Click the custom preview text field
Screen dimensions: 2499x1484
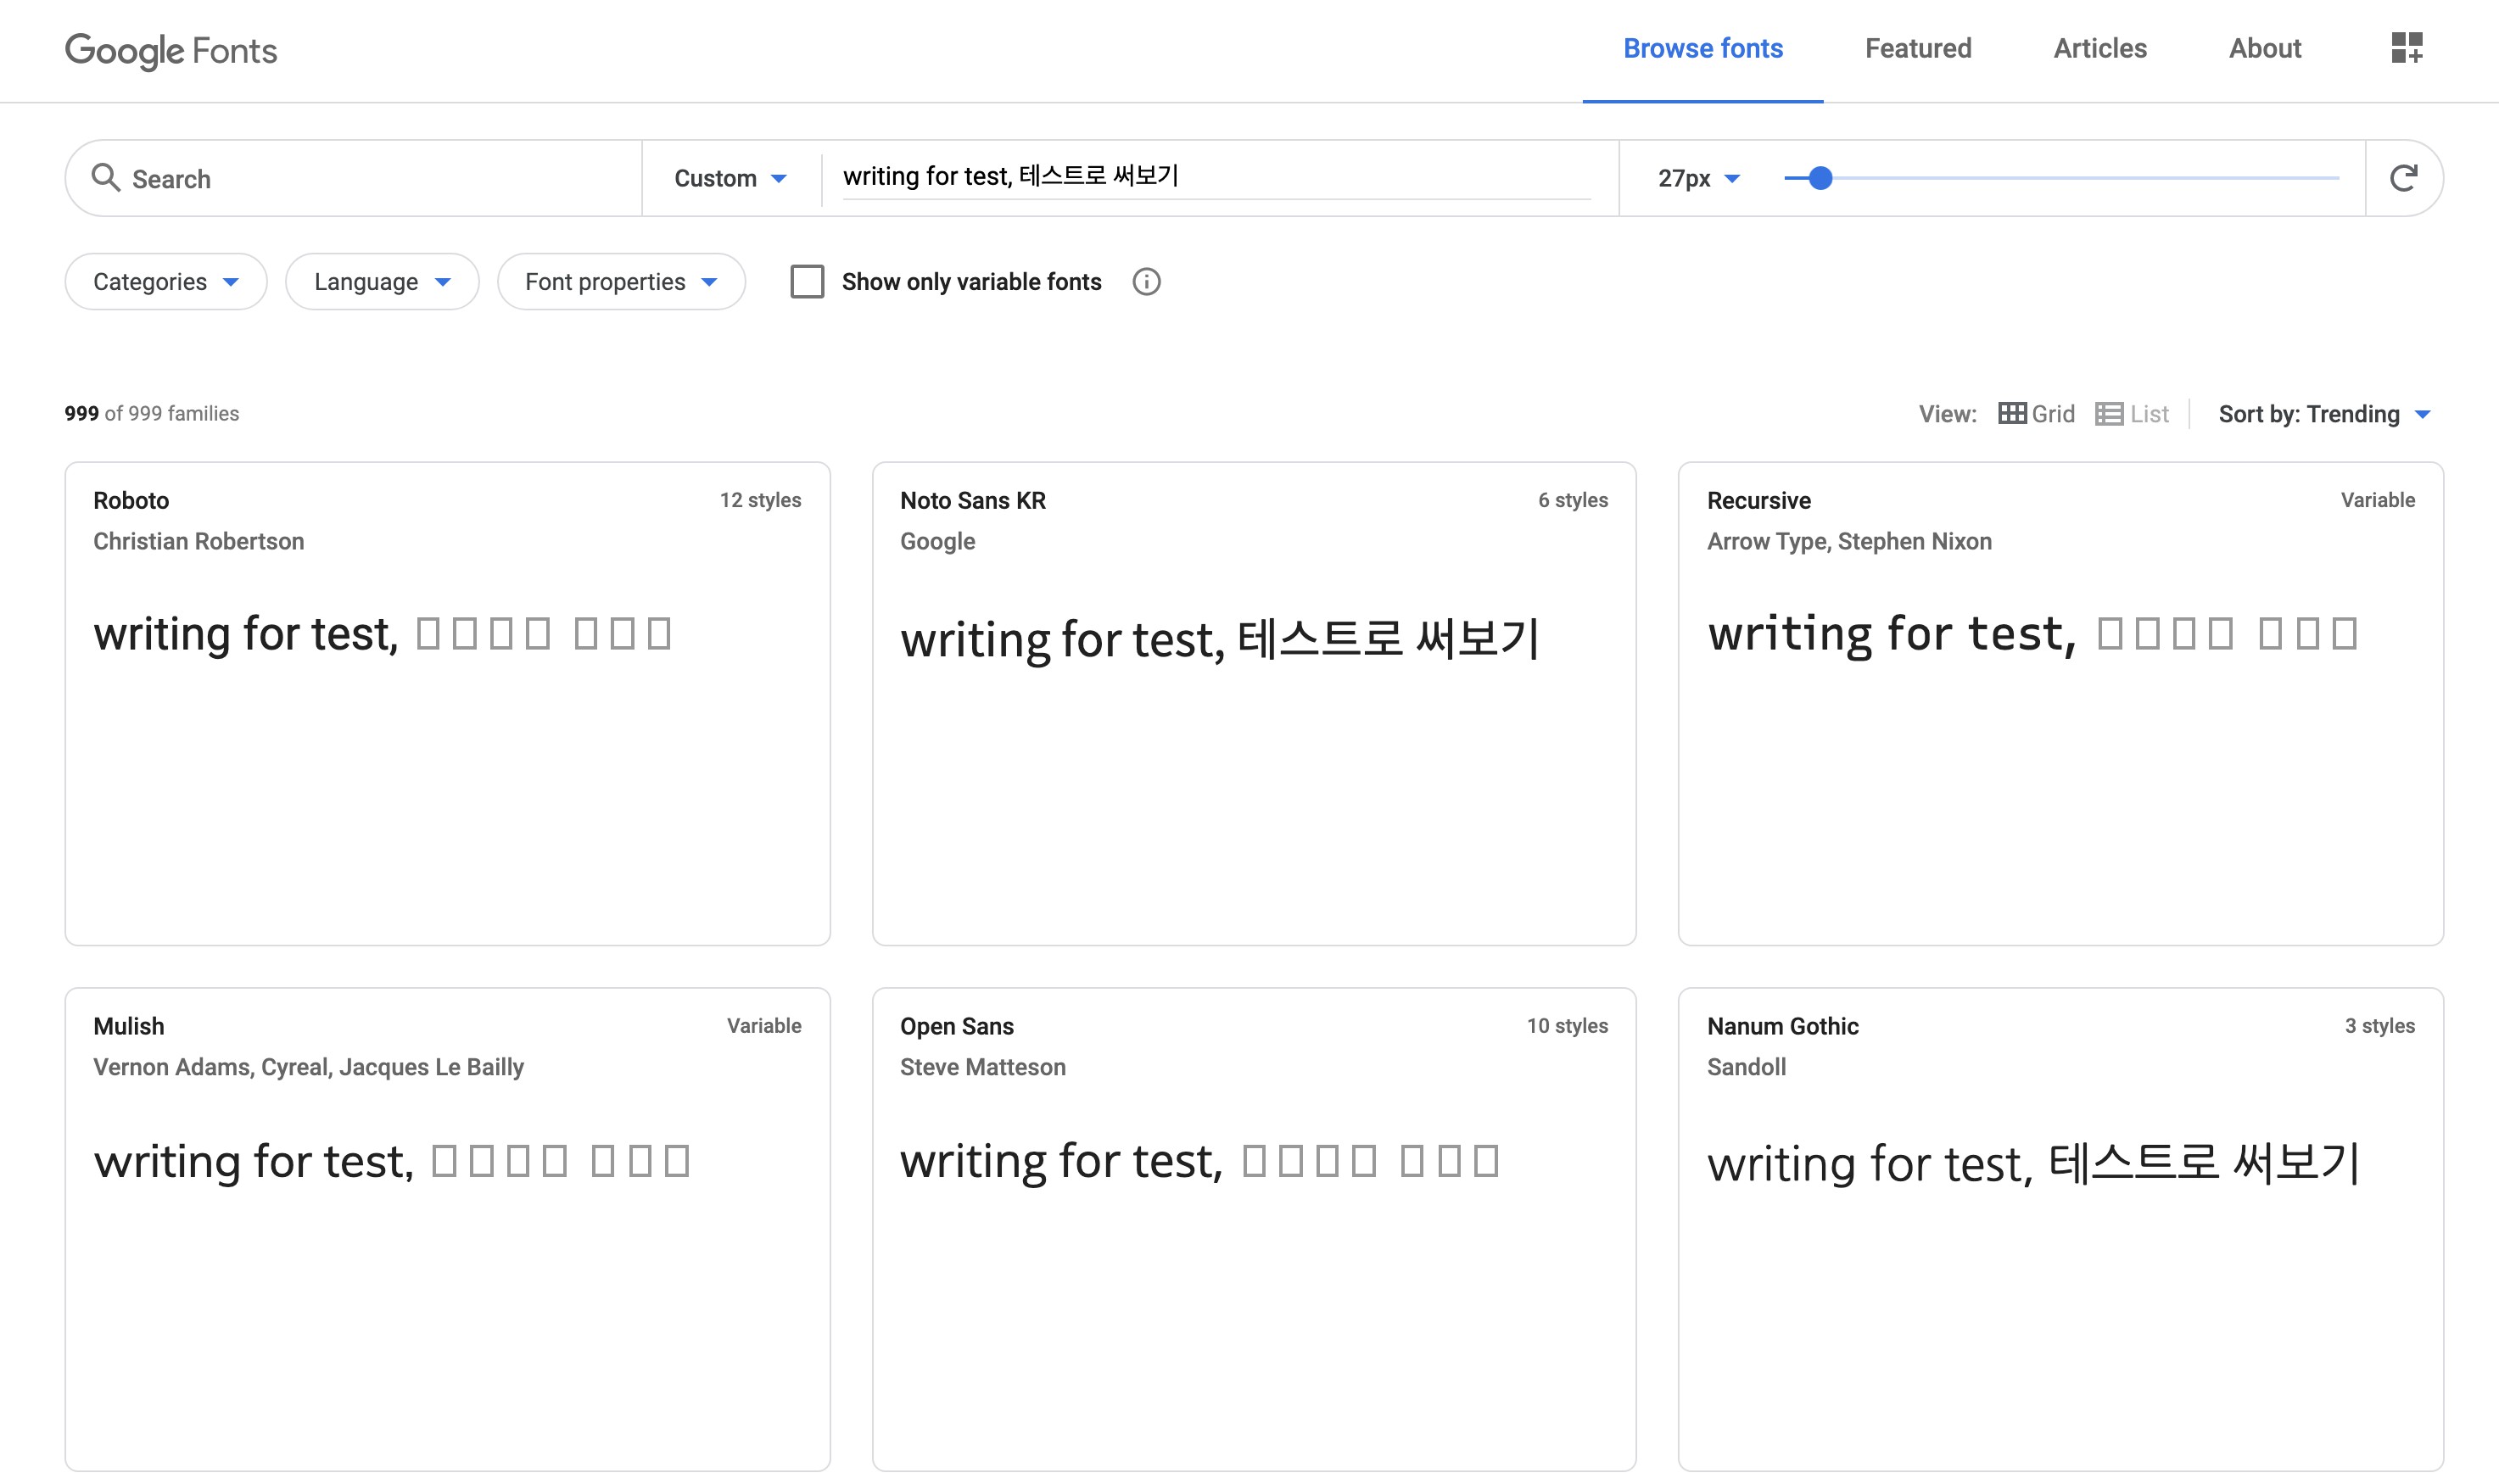[x=1216, y=177]
